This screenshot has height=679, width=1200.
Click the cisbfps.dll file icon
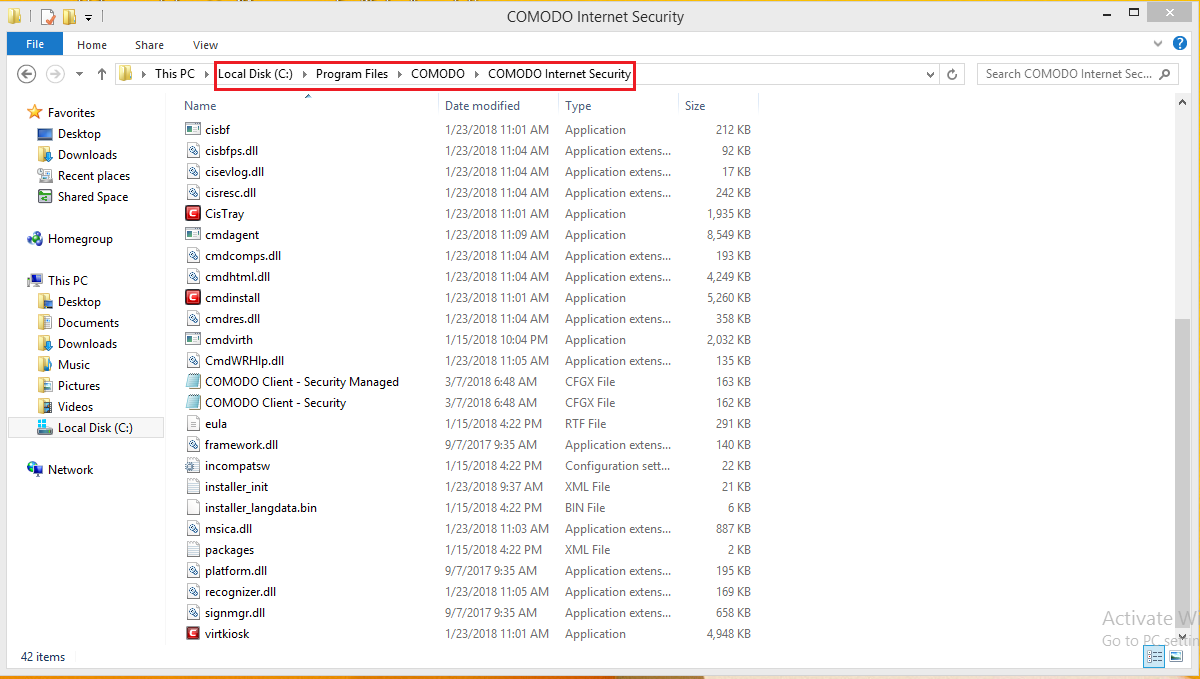point(193,150)
